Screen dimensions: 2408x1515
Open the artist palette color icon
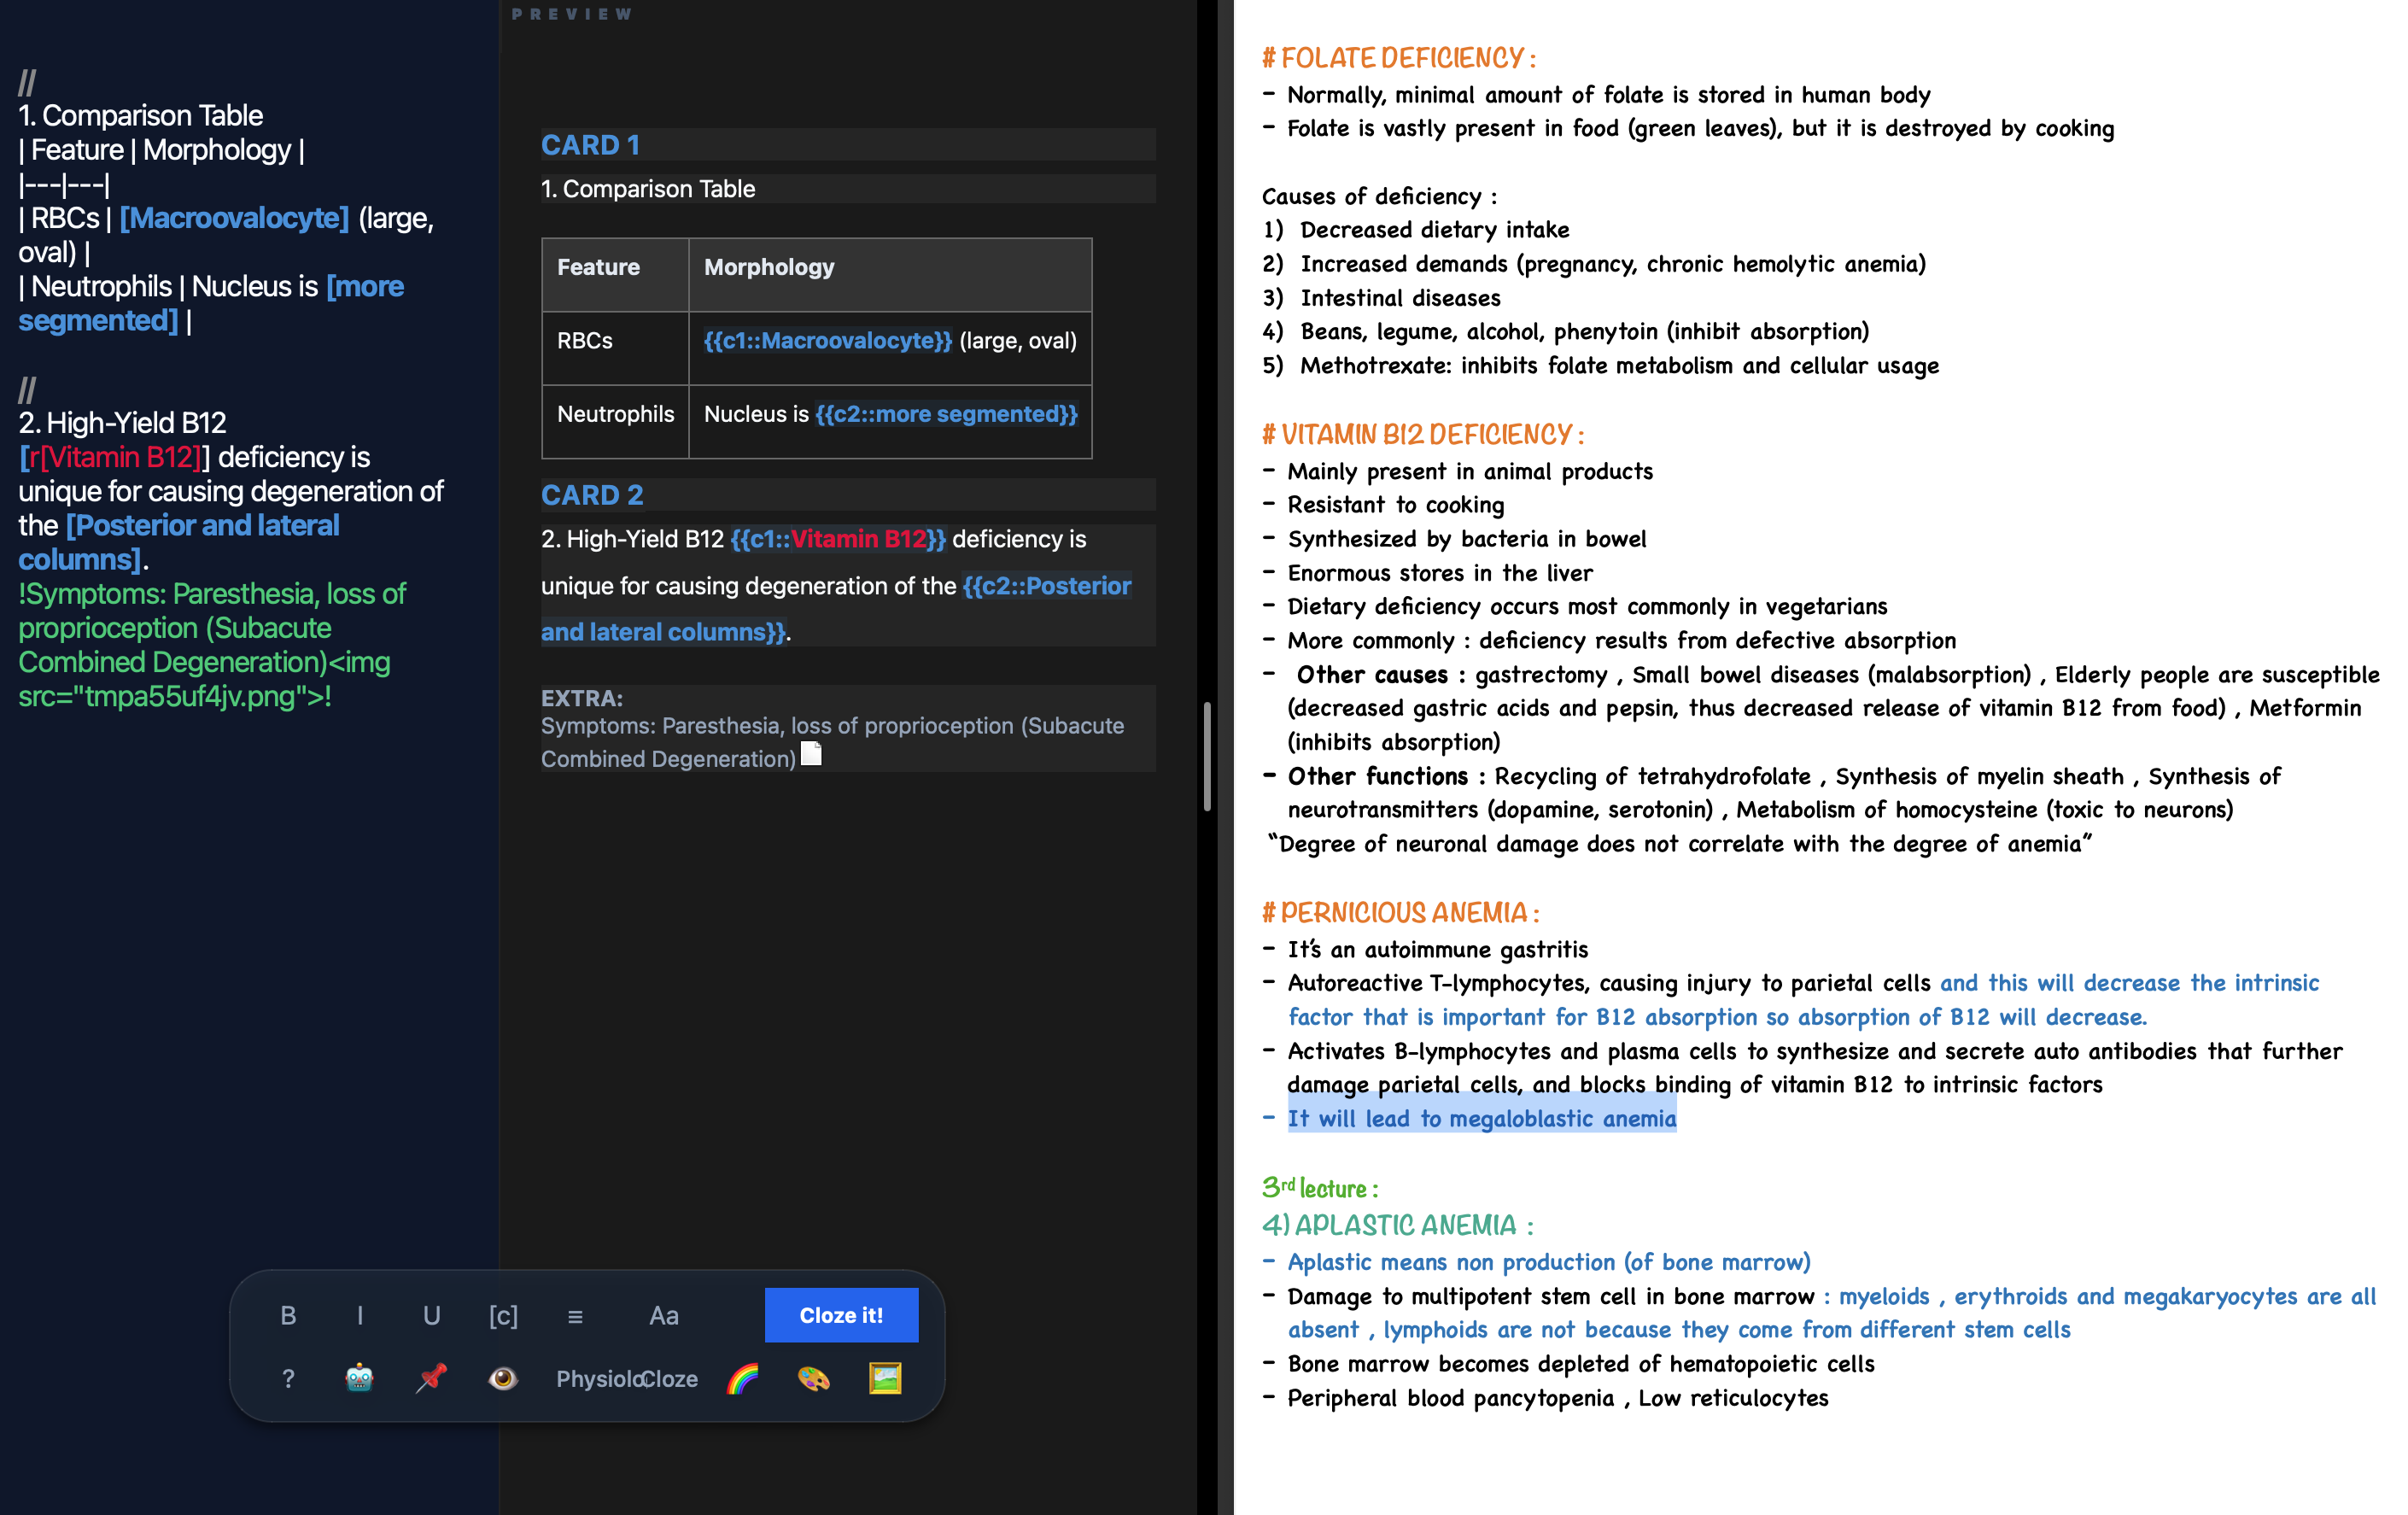click(814, 1378)
